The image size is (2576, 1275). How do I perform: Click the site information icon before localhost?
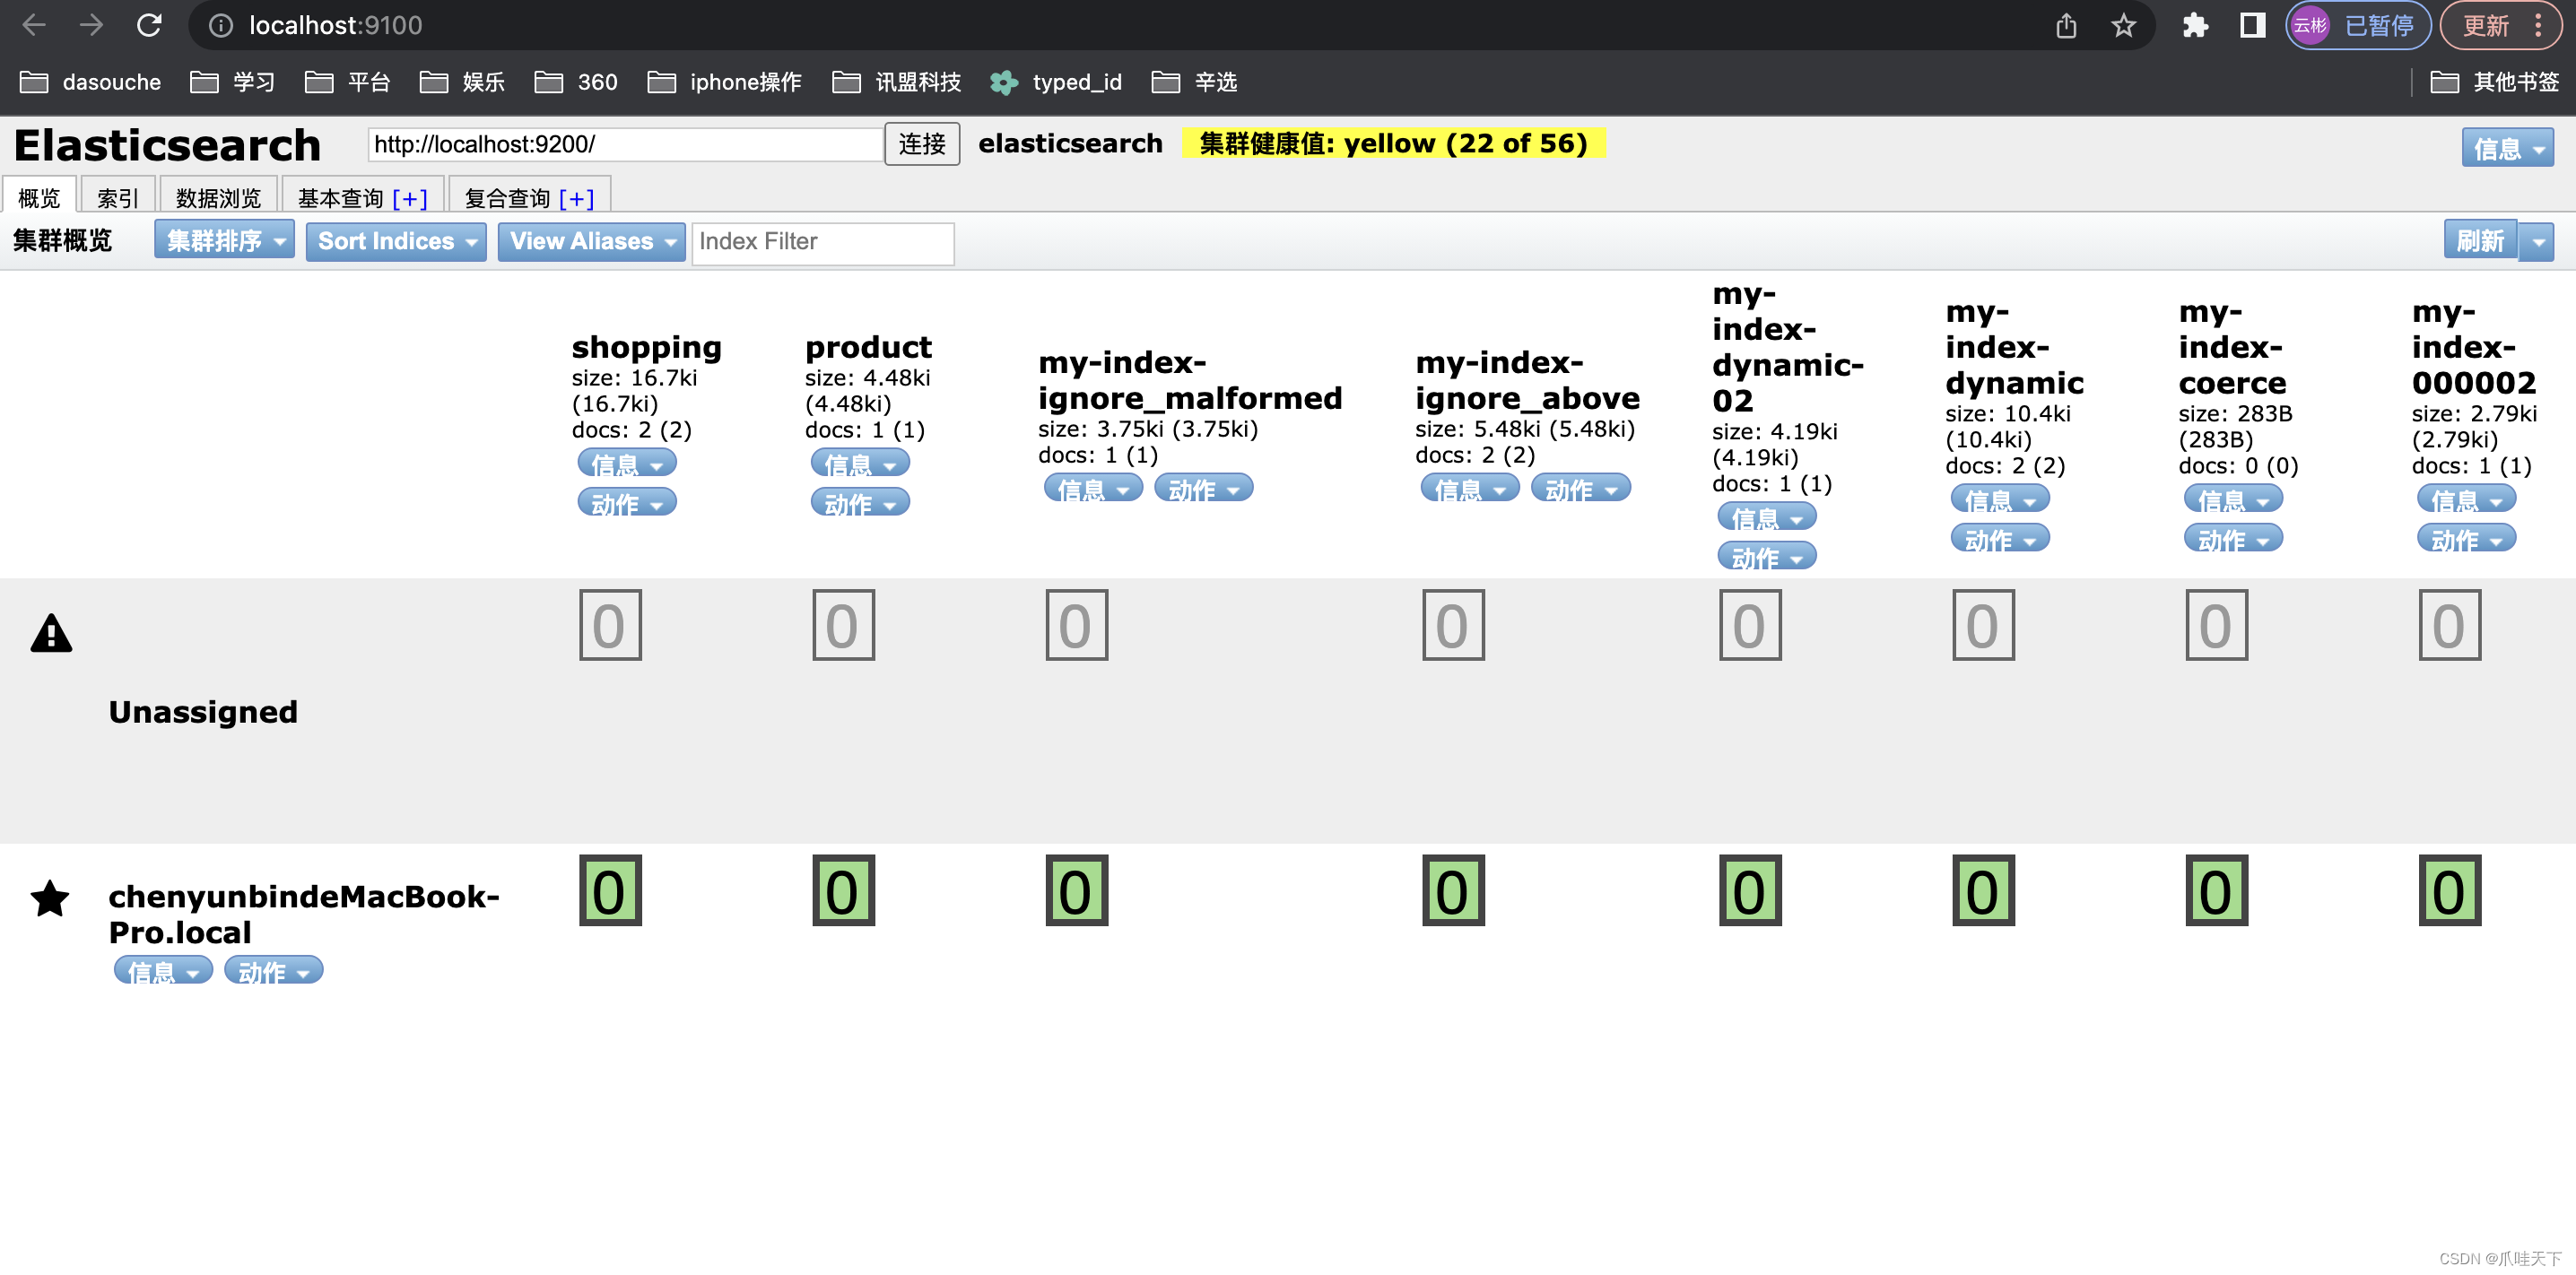(x=220, y=25)
